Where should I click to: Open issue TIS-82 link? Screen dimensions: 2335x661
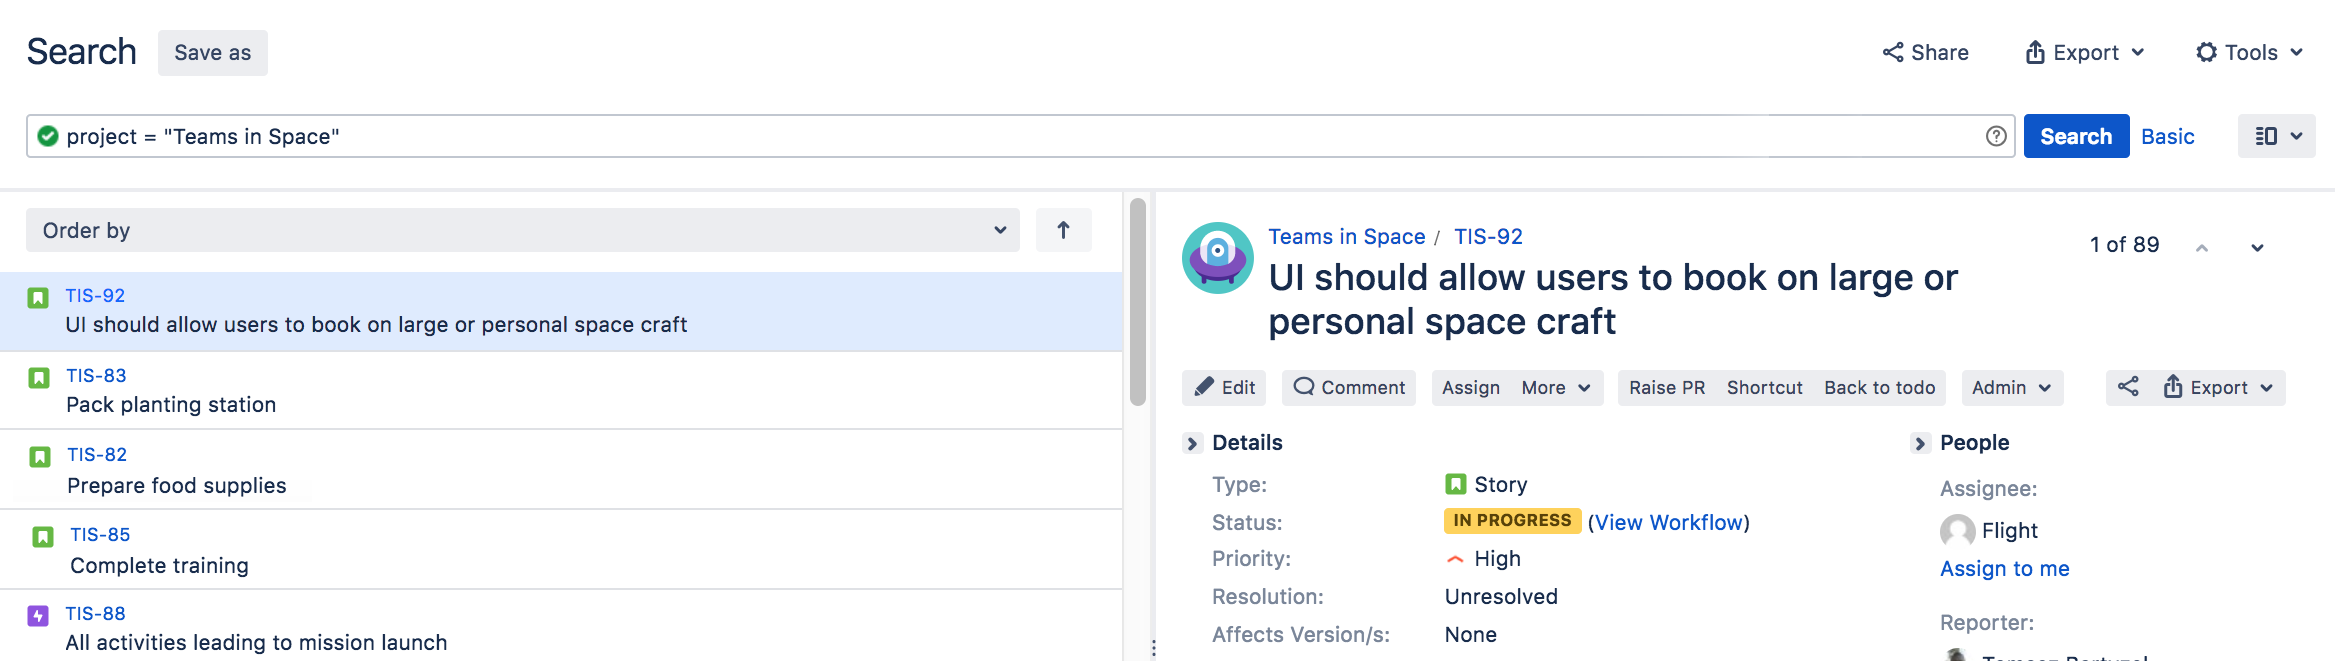click(97, 454)
